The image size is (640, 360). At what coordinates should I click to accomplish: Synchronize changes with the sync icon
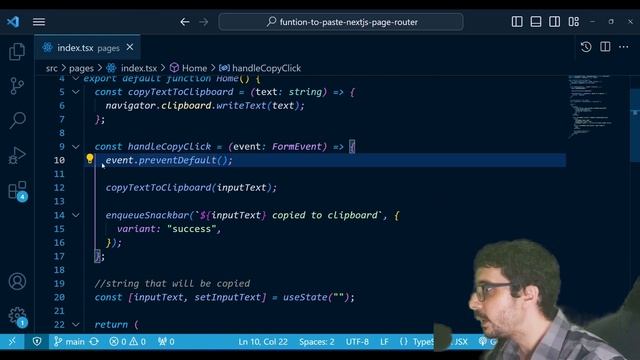point(94,342)
